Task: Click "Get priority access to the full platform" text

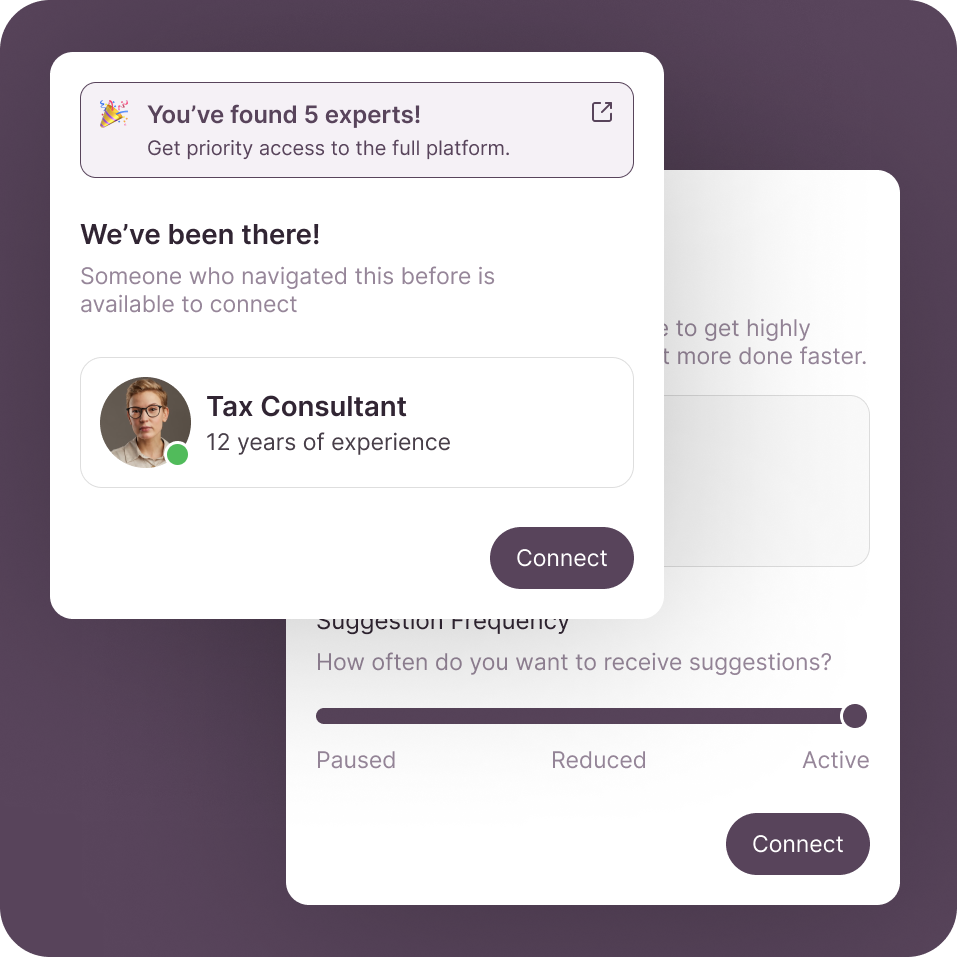Action: point(328,148)
